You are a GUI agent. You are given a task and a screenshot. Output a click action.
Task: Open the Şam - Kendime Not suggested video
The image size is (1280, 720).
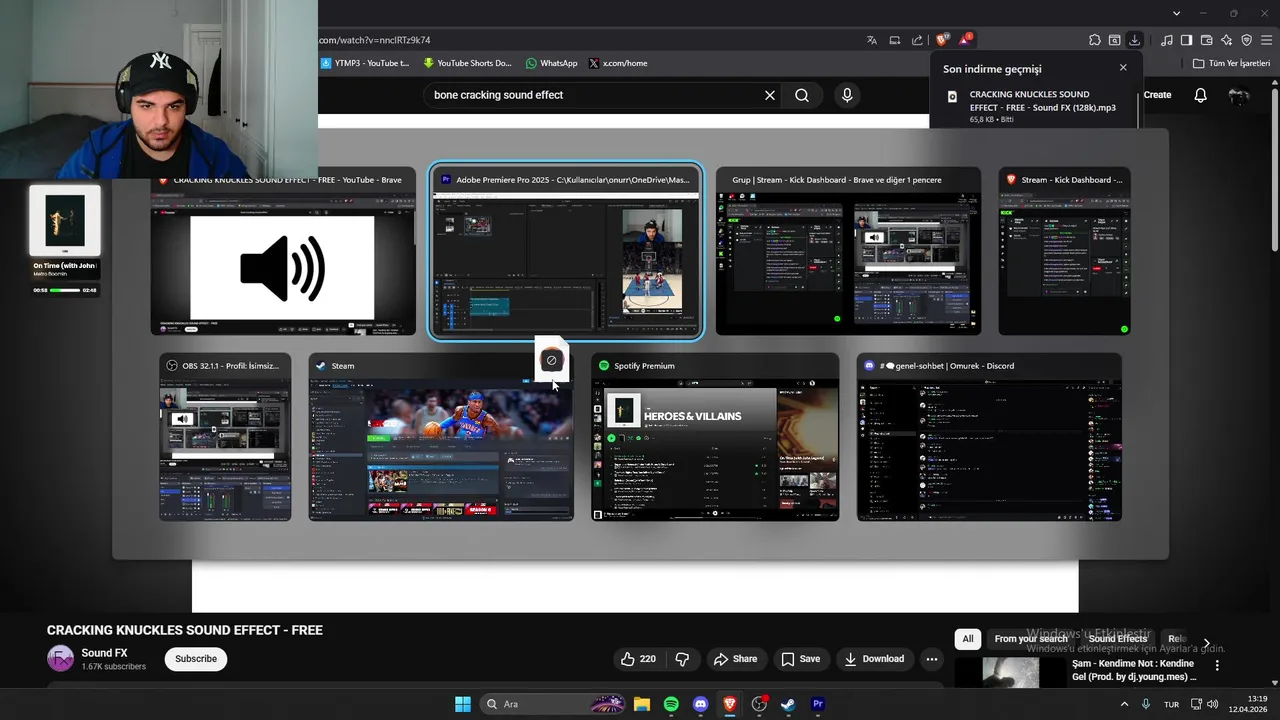1133,670
